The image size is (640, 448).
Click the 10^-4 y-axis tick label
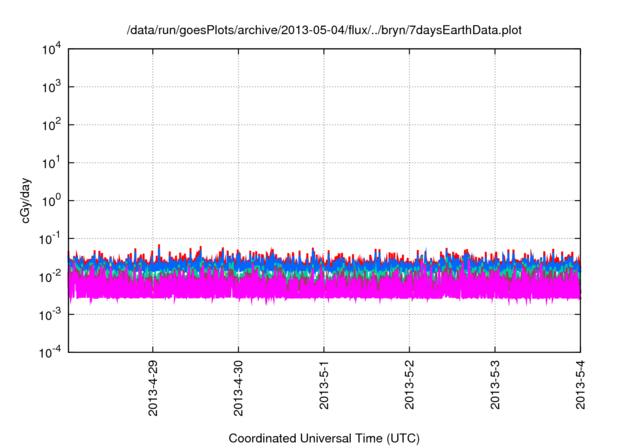pos(50,352)
